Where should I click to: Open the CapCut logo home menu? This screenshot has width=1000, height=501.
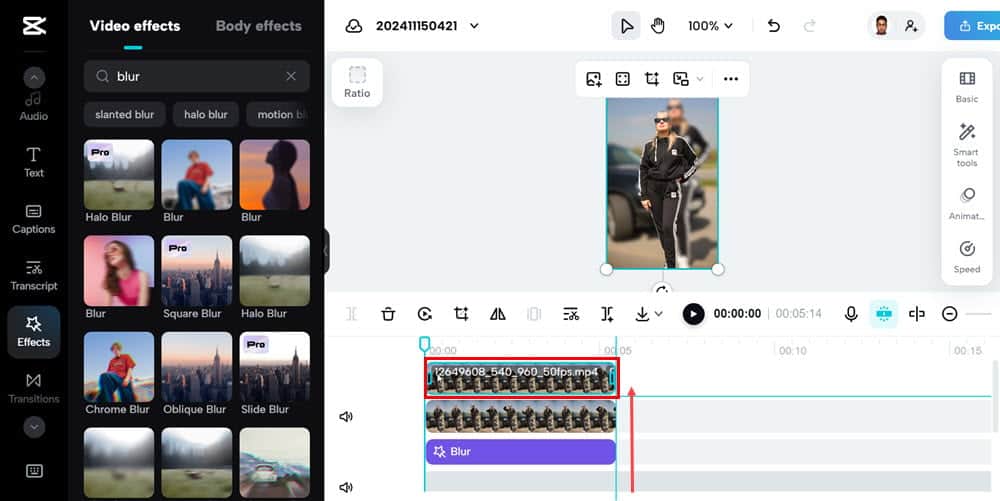pyautogui.click(x=34, y=25)
